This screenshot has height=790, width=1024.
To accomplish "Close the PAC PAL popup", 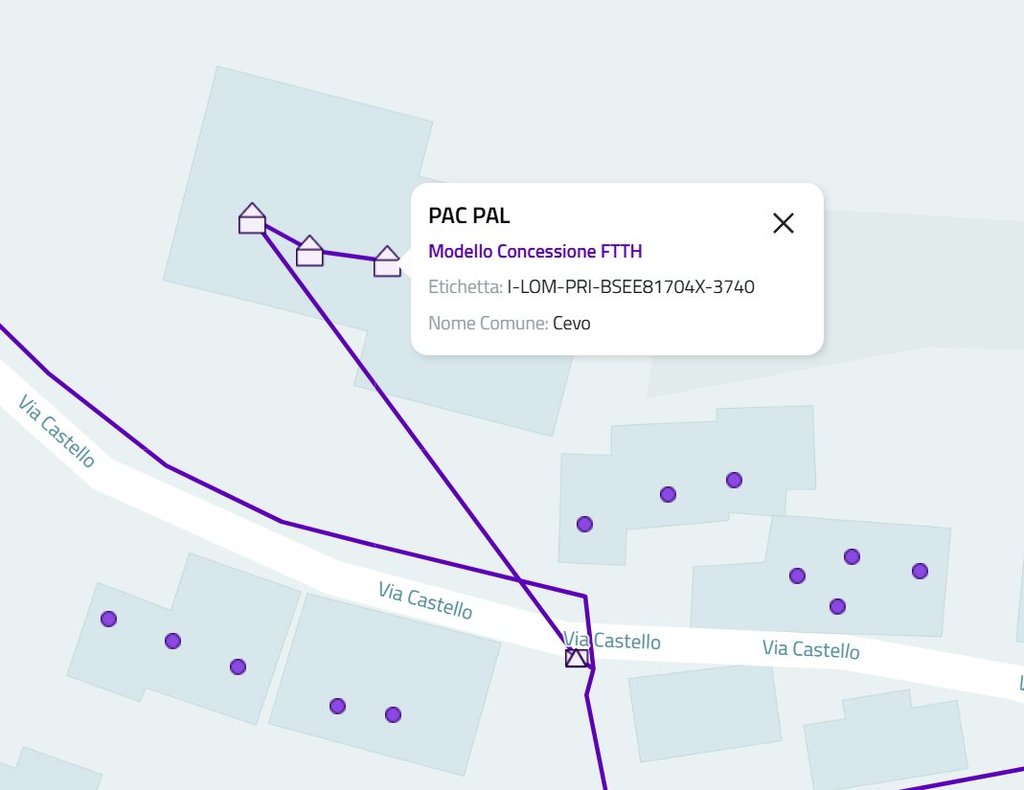I will (783, 223).
